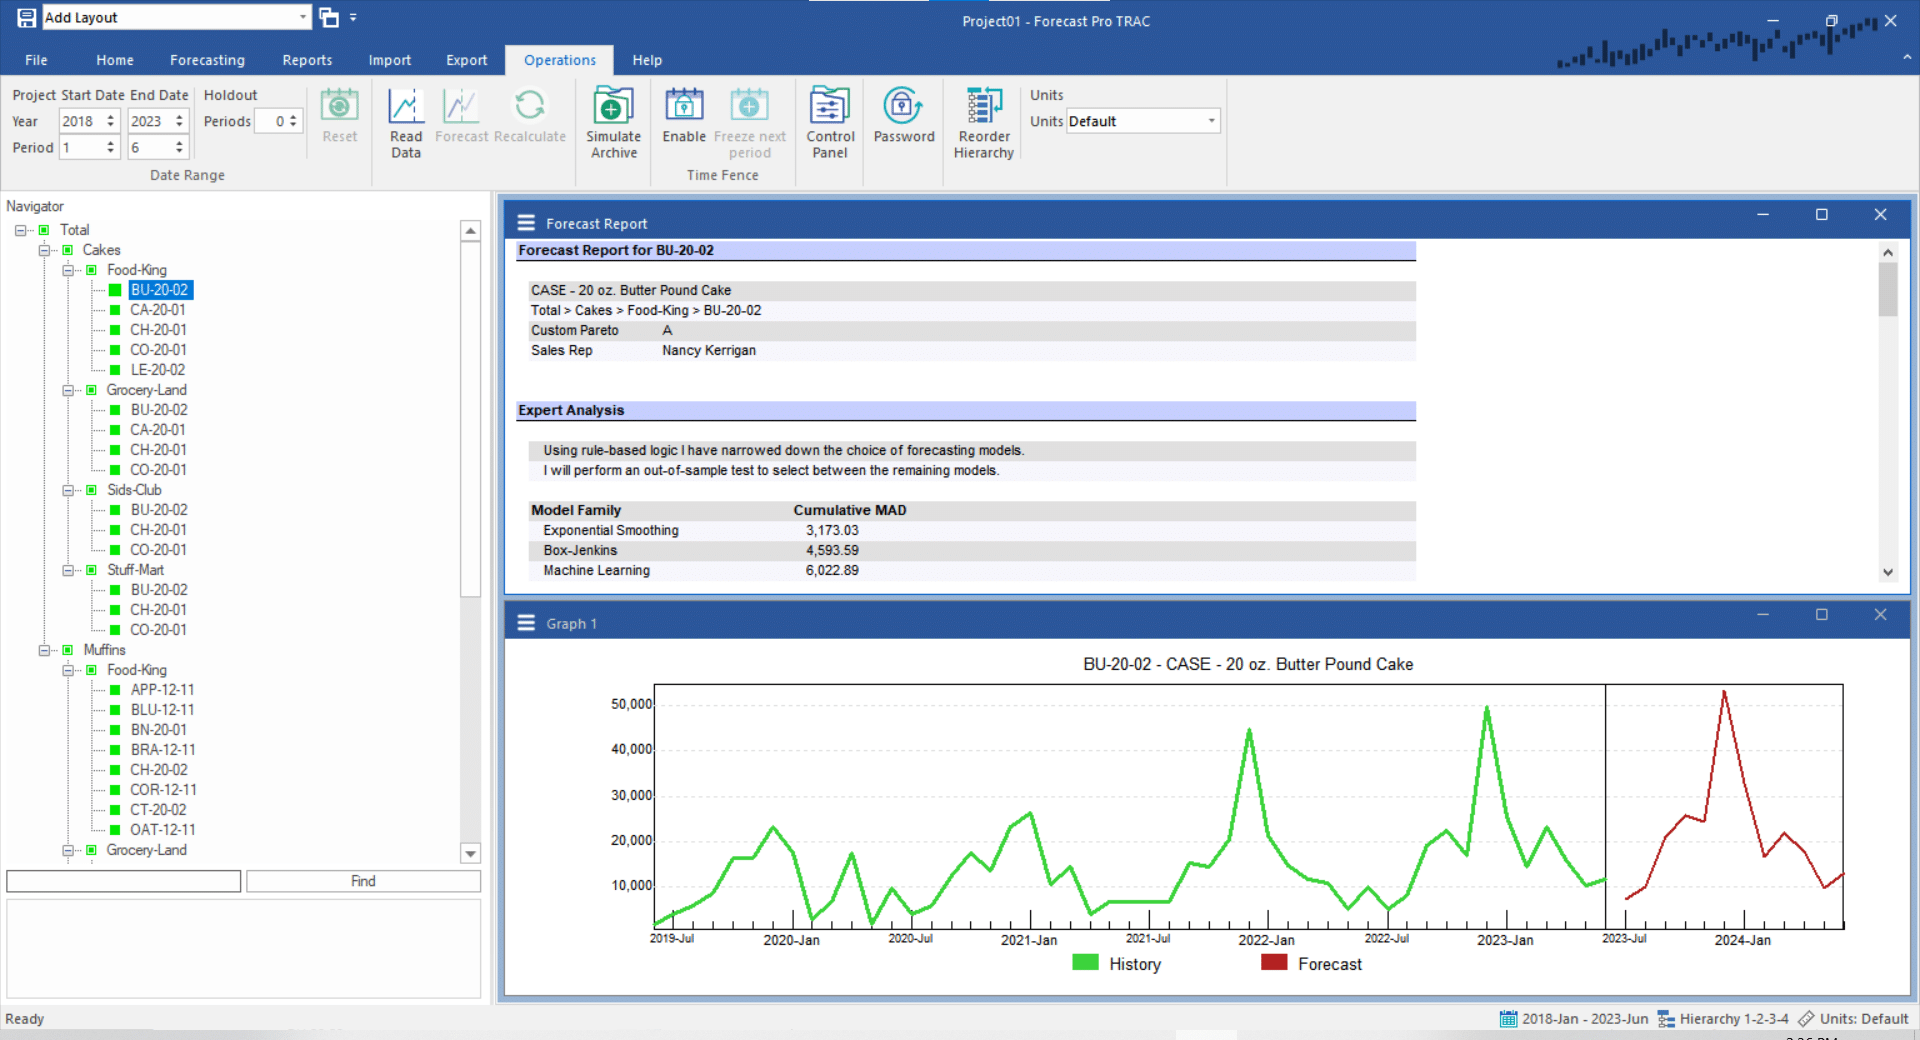The height and width of the screenshot is (1040, 1920).
Task: Open the Graph 1 hamburger menu
Action: (526, 623)
